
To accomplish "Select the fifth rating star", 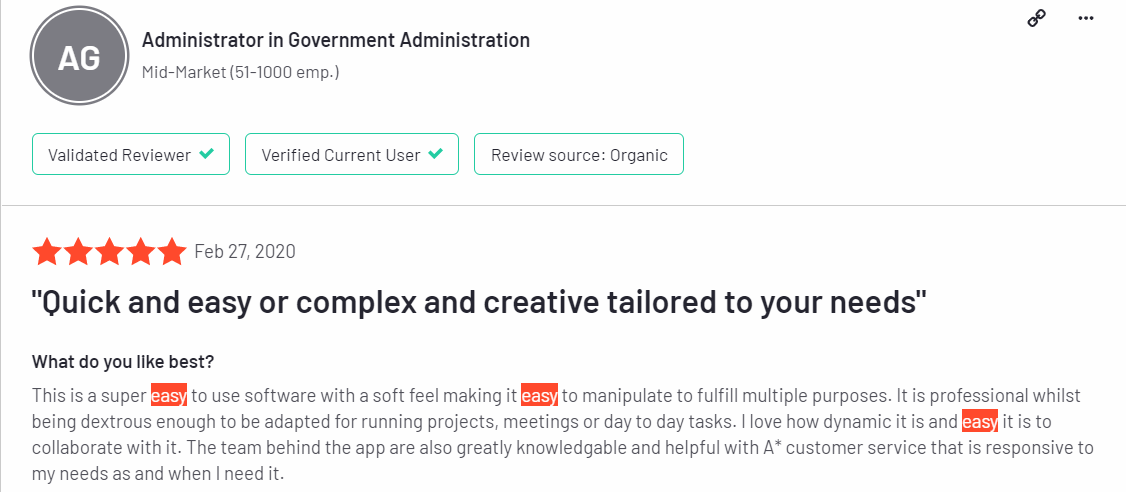I will [x=172, y=252].
